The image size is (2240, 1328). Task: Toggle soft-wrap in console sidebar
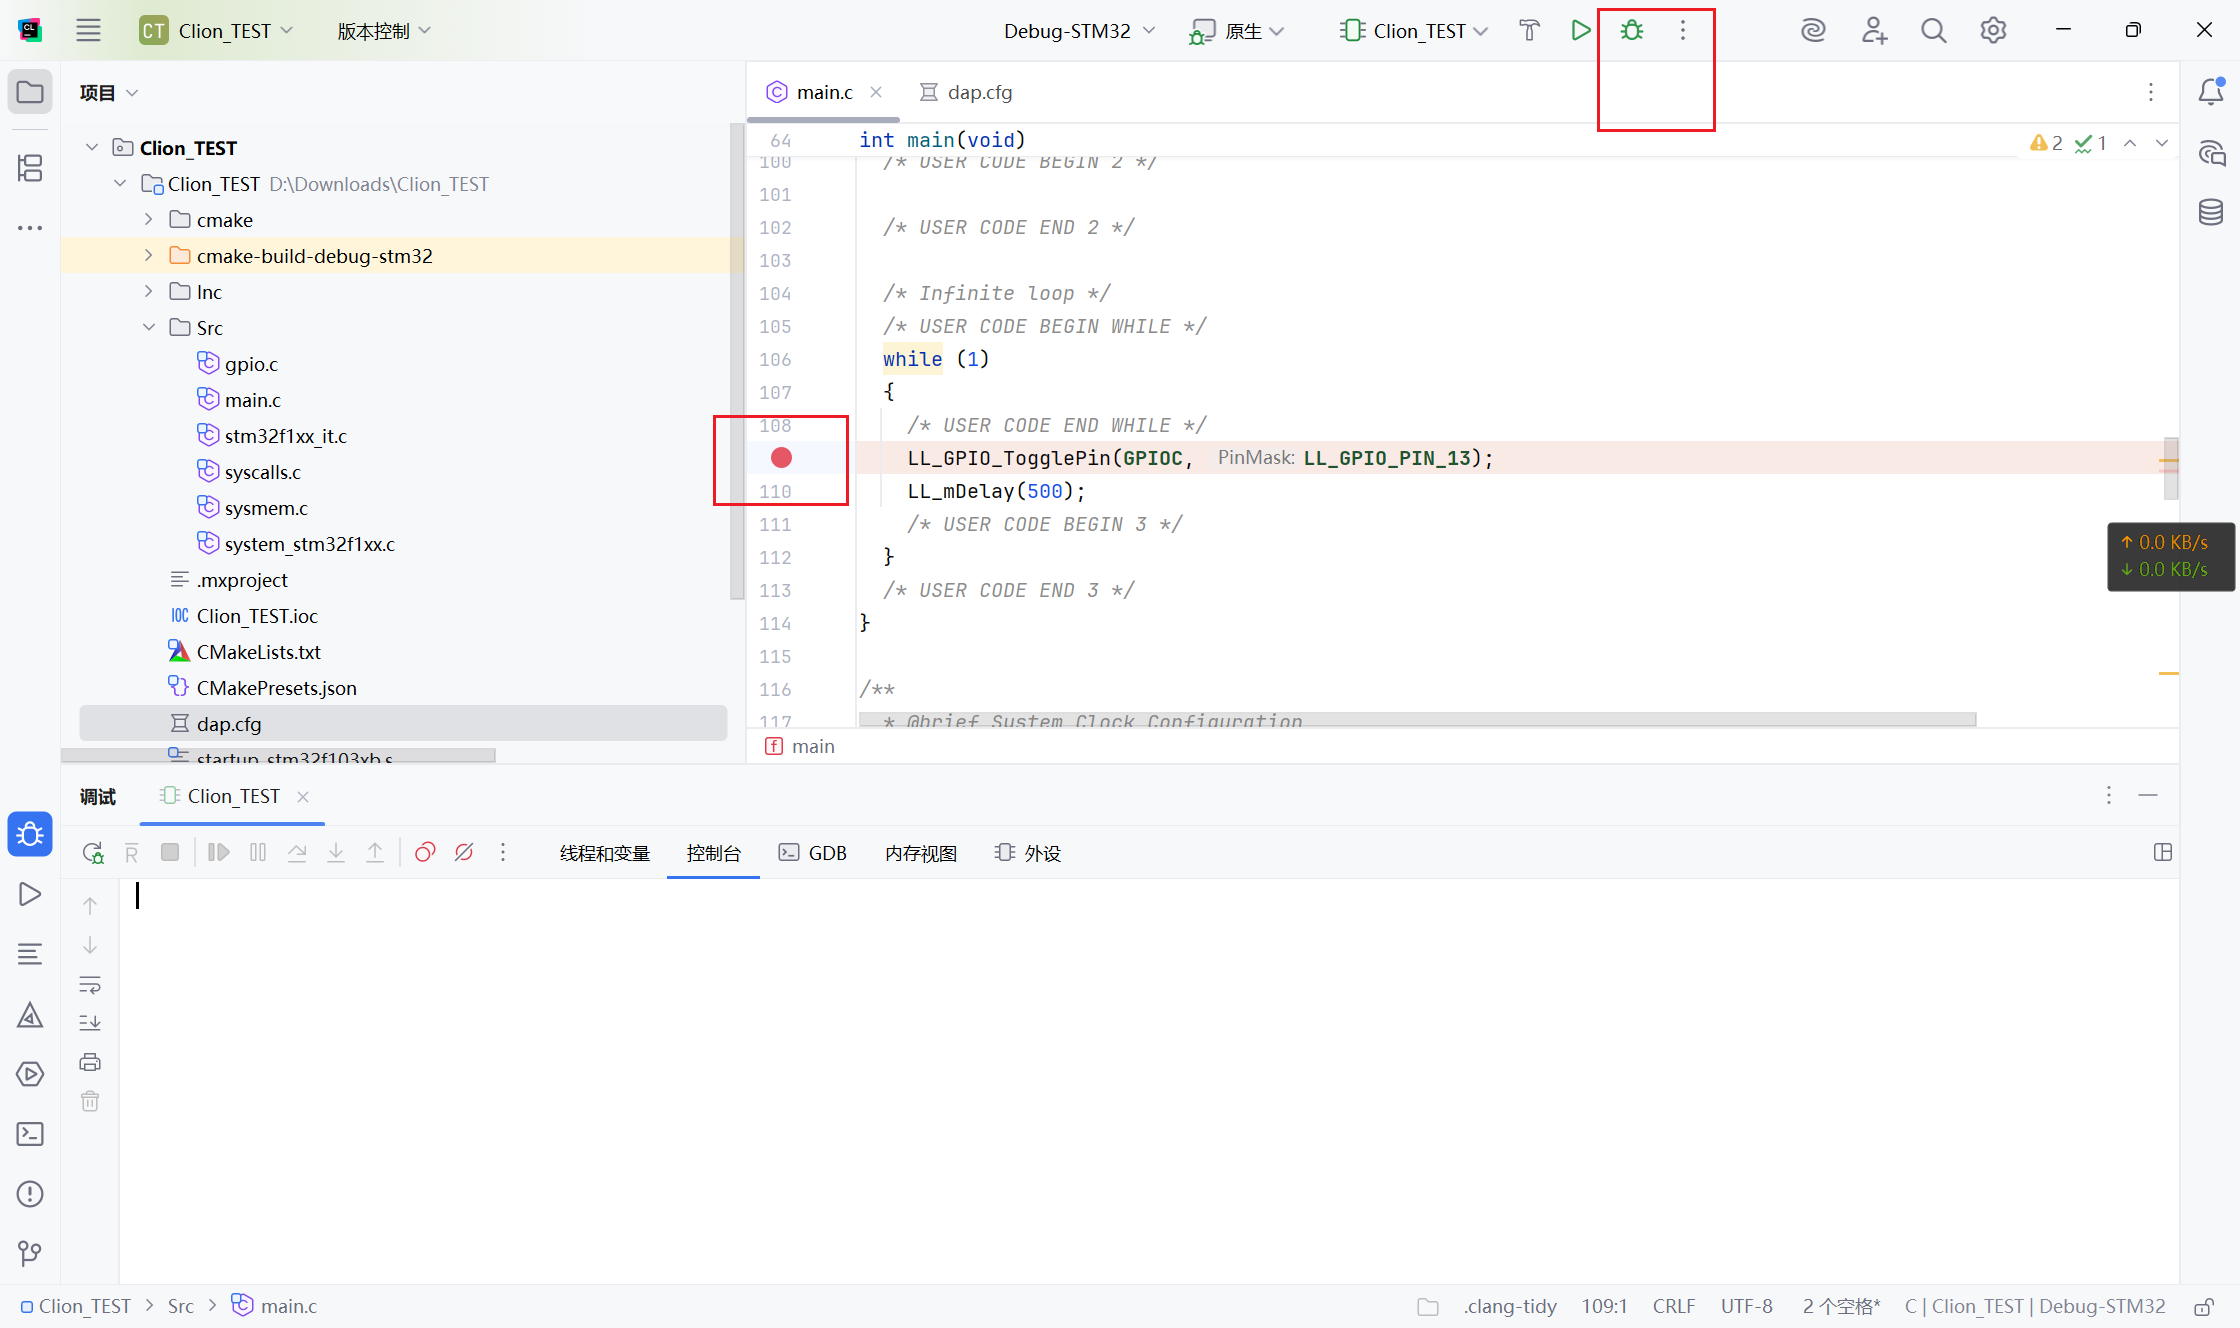[x=90, y=985]
